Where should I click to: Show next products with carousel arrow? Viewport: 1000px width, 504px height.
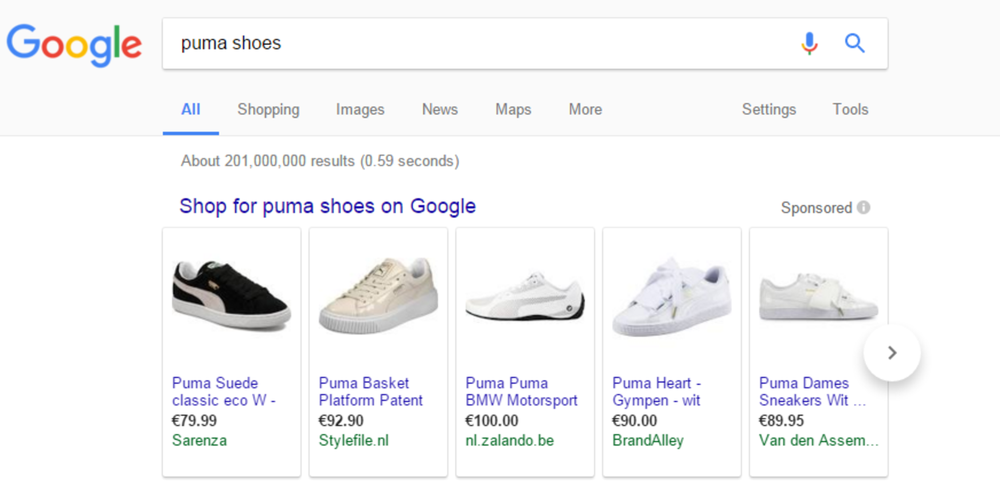point(892,352)
